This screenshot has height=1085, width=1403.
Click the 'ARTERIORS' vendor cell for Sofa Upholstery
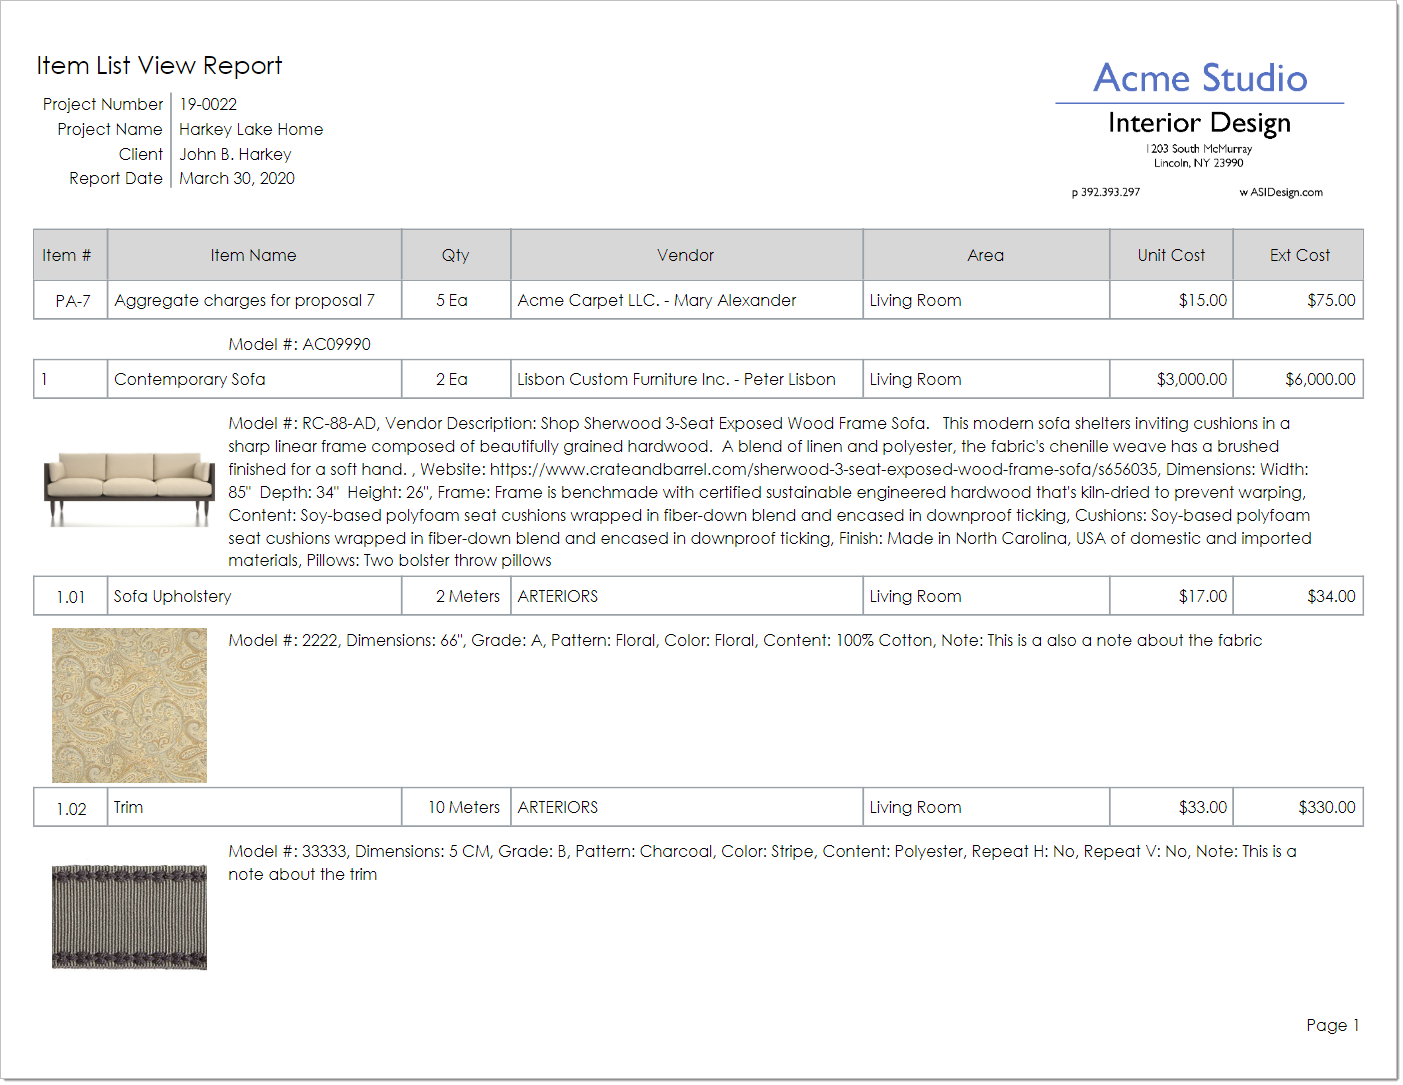[x=686, y=596]
